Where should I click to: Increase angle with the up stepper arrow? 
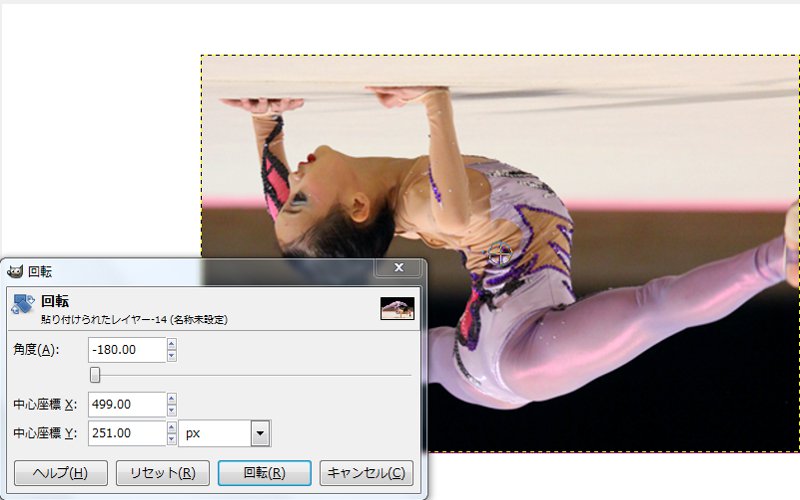click(x=172, y=344)
